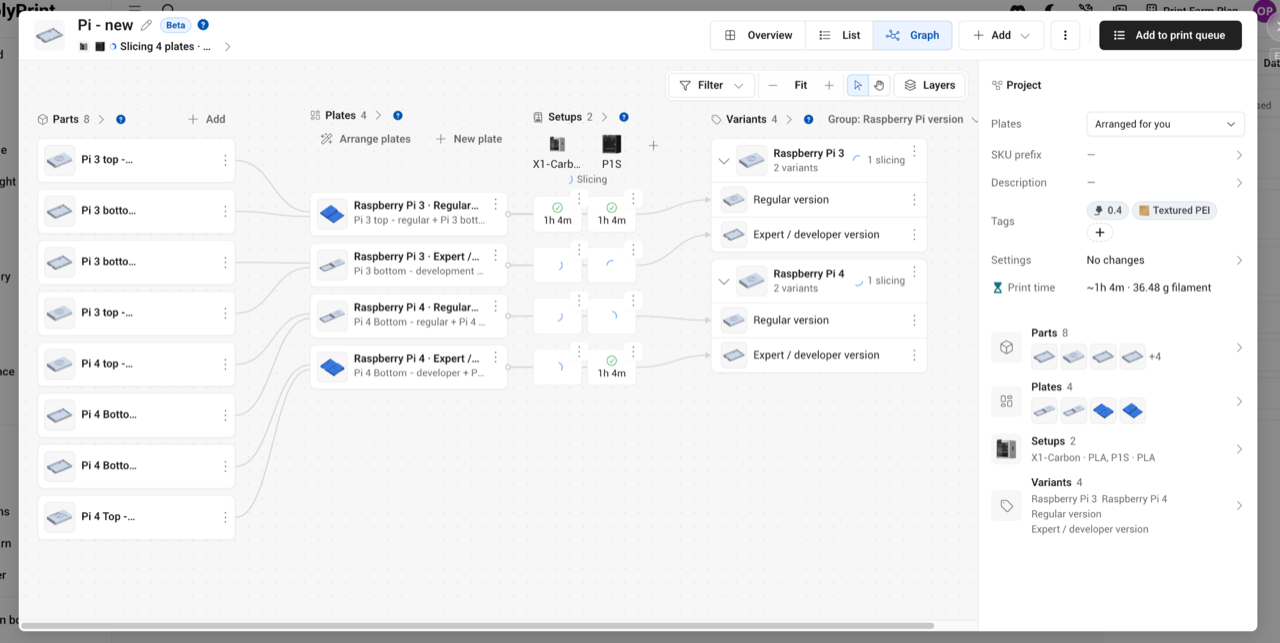This screenshot has height=643, width=1280.
Task: Click the 1h 4m P1S result on Pi 4 Expert row
Action: coord(611,366)
